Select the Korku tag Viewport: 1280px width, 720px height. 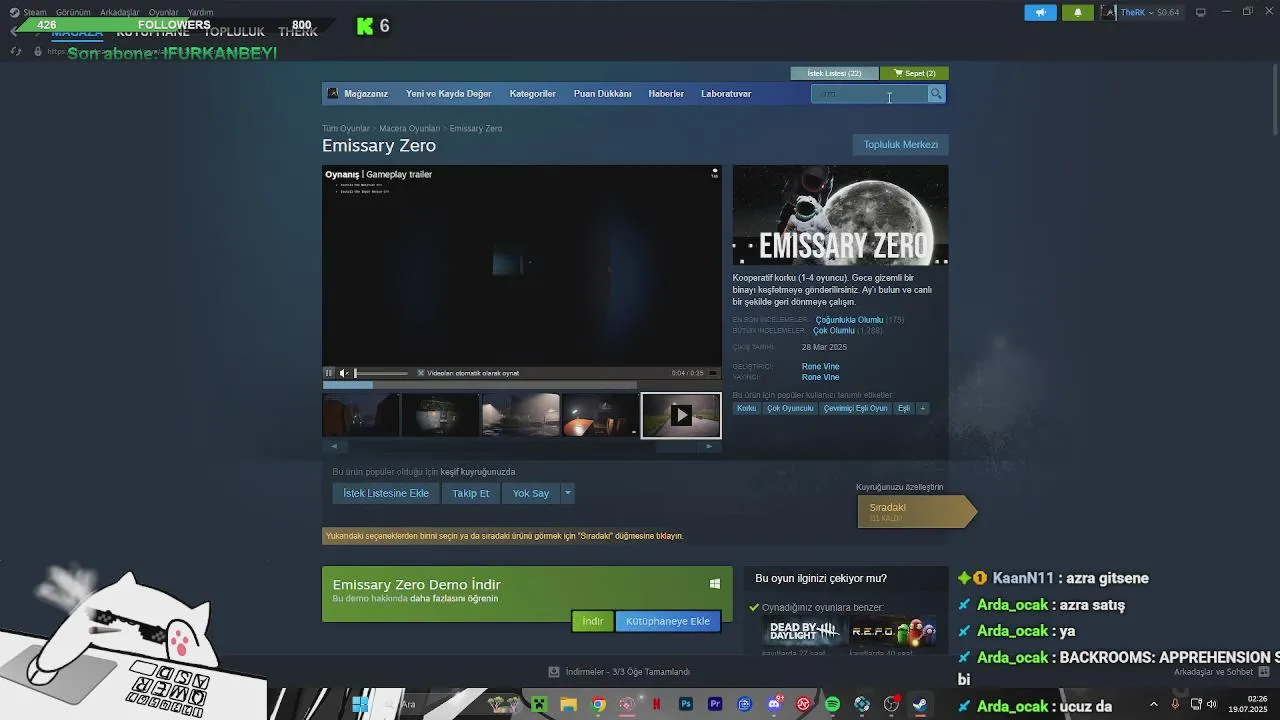[747, 408]
